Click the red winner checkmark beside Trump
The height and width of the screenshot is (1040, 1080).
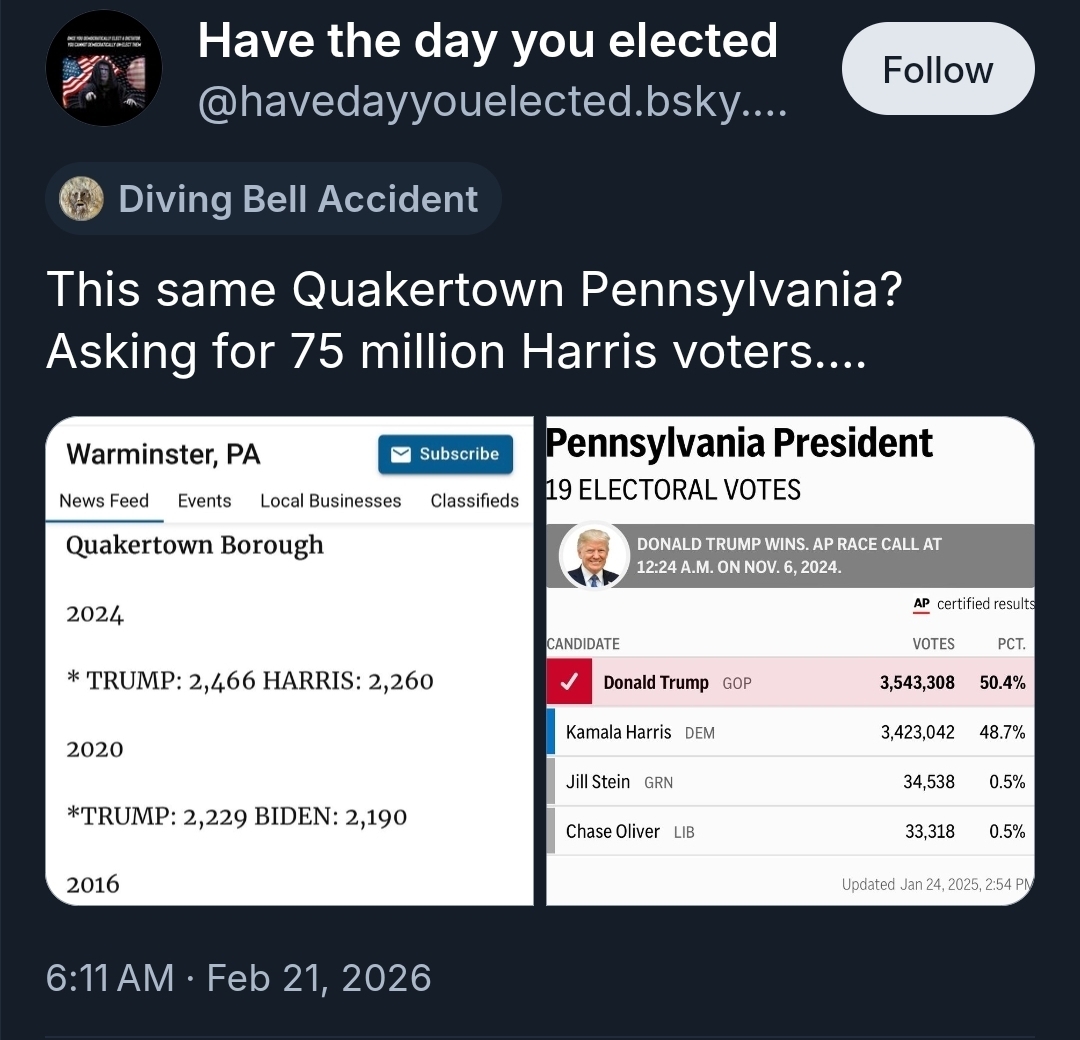coord(569,683)
